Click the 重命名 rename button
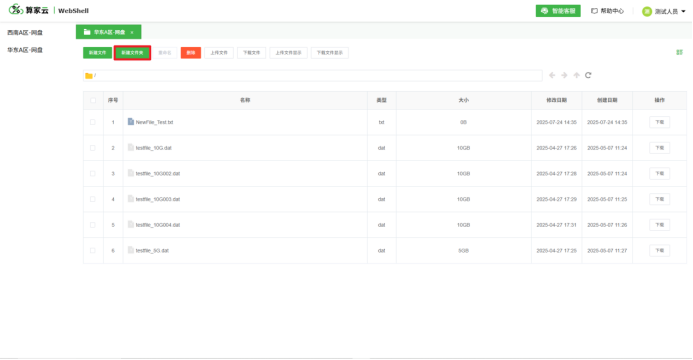Viewport: 693px width, 360px height. [165, 53]
